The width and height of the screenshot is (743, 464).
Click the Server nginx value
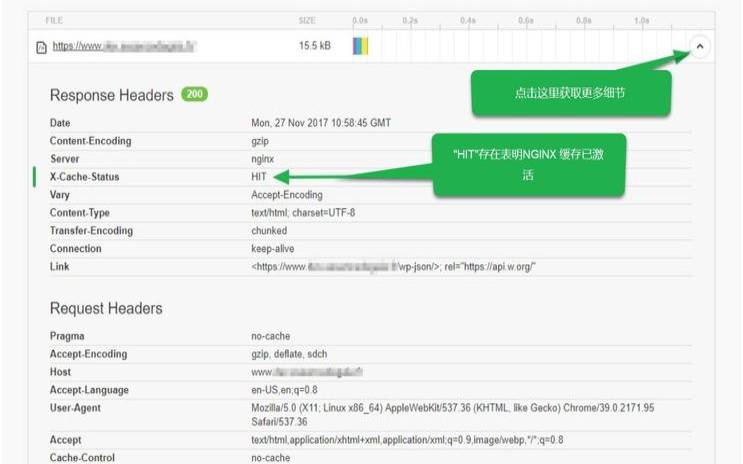click(262, 159)
